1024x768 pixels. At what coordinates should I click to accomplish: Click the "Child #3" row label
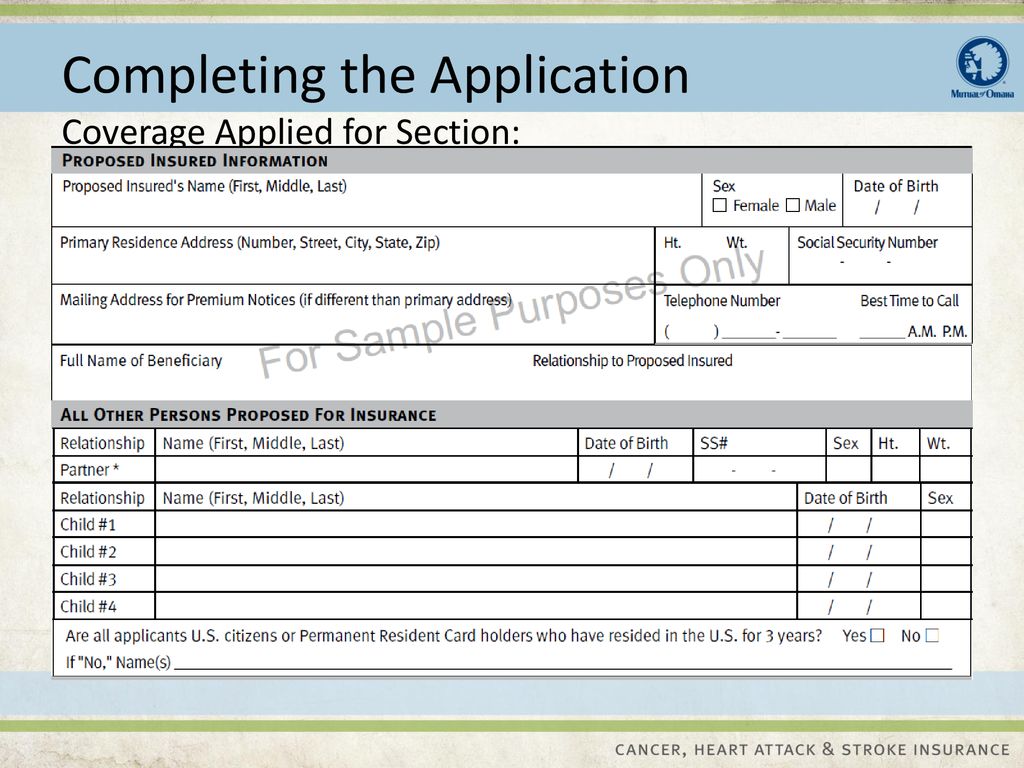tap(88, 579)
